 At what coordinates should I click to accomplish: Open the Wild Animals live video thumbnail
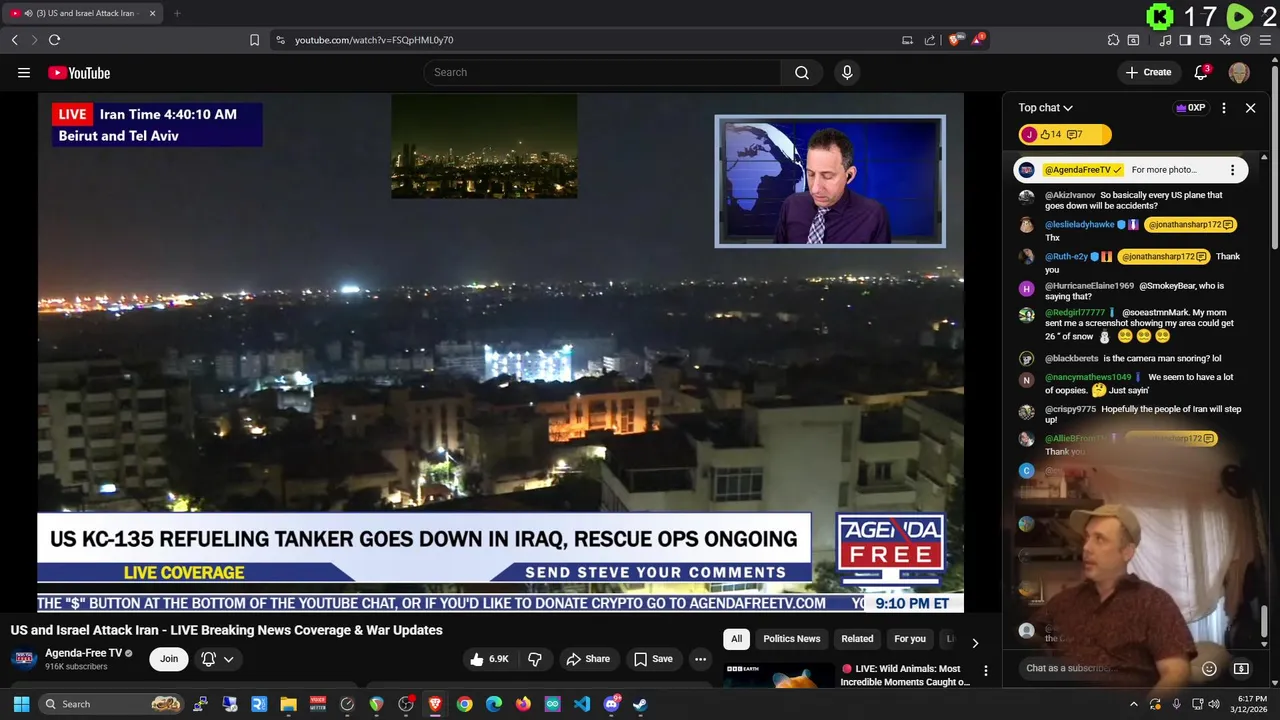(779, 675)
